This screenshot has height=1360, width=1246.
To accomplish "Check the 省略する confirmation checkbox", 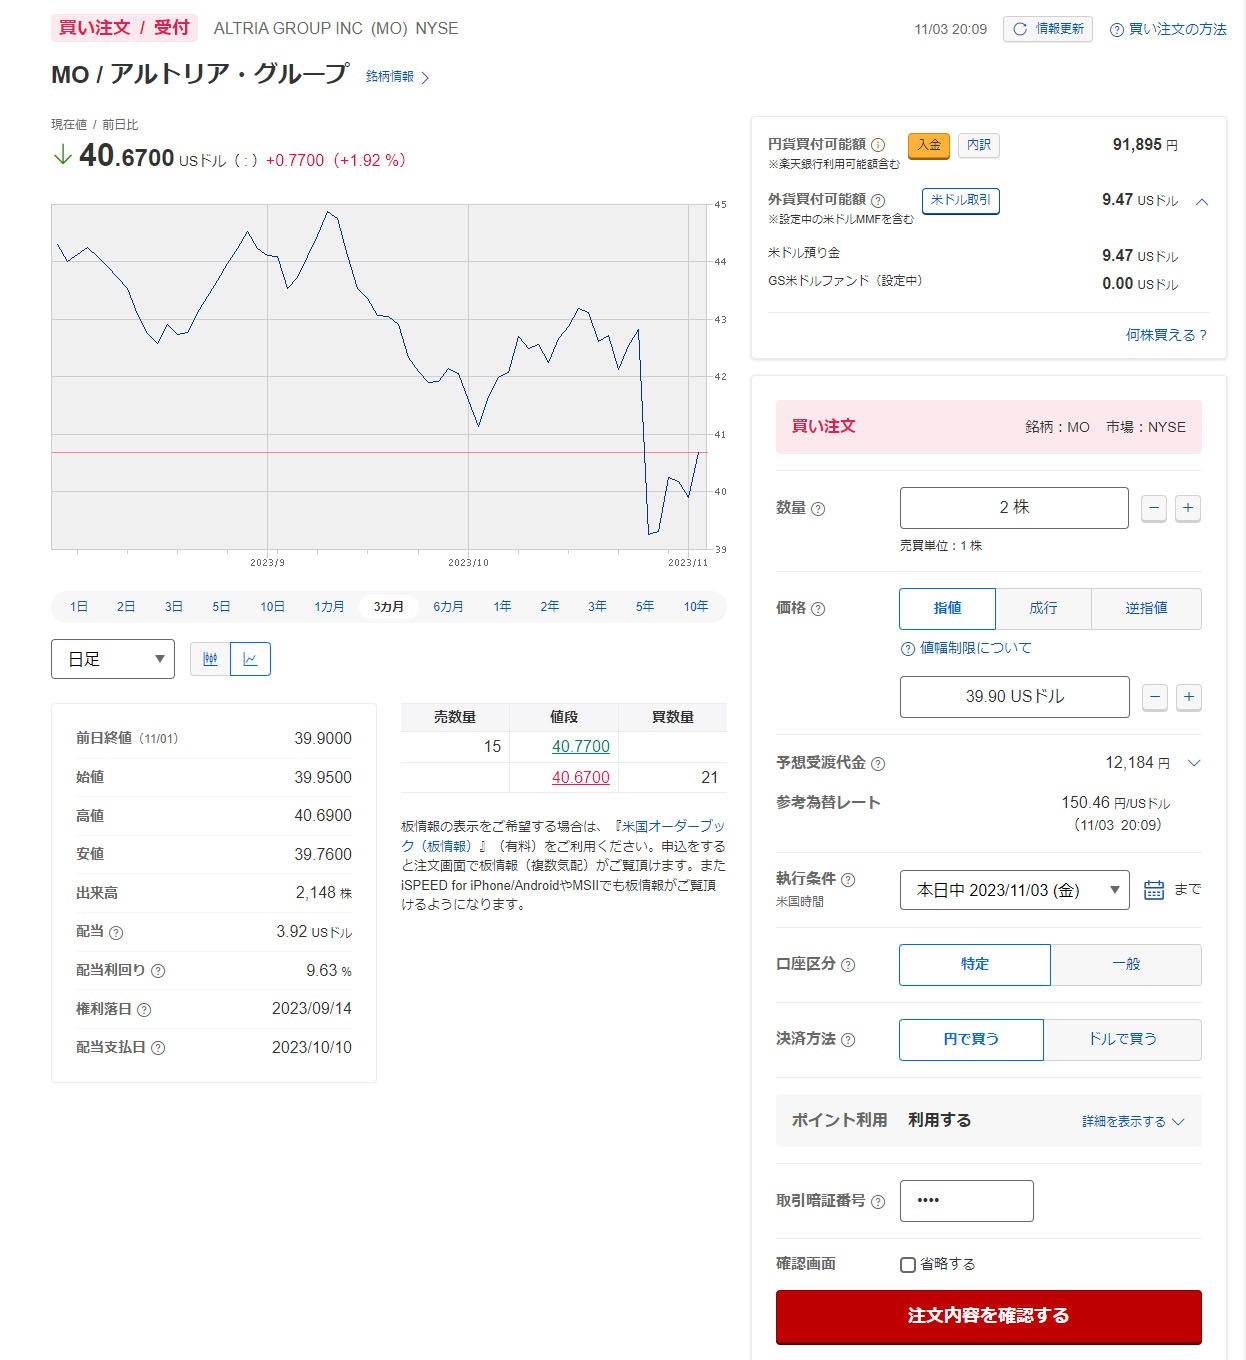I will (x=908, y=1265).
